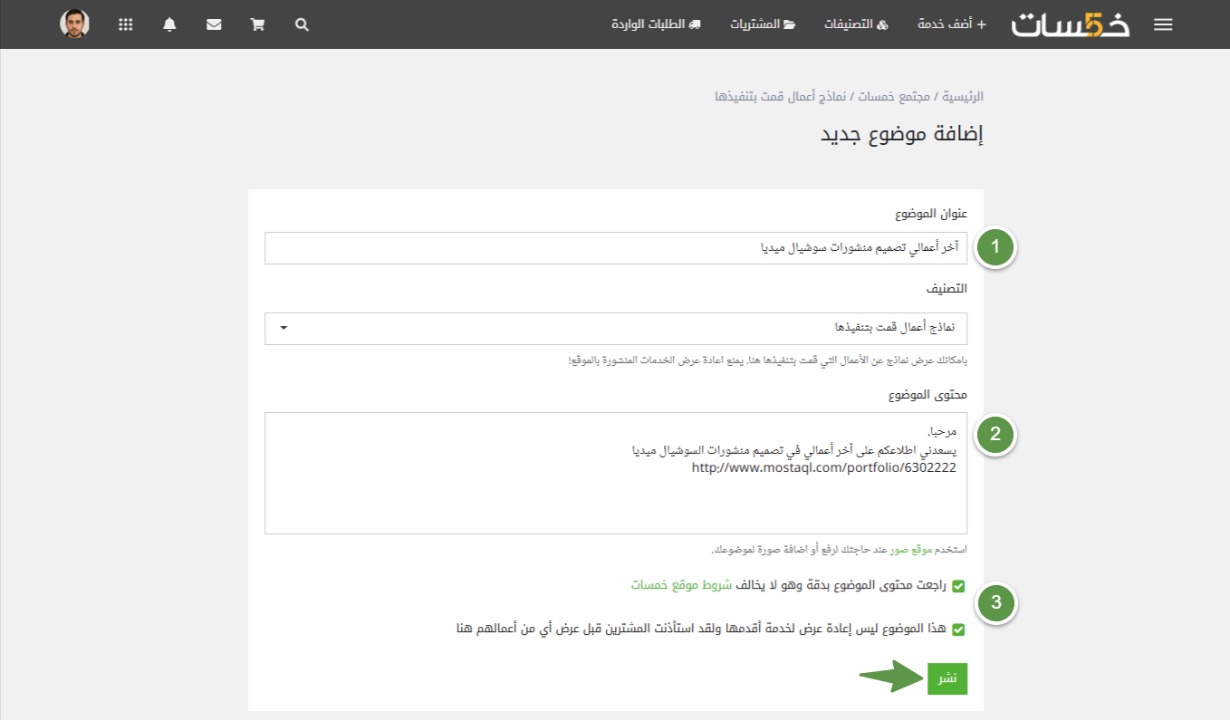Click the dropdown arrow in category field

coord(284,328)
